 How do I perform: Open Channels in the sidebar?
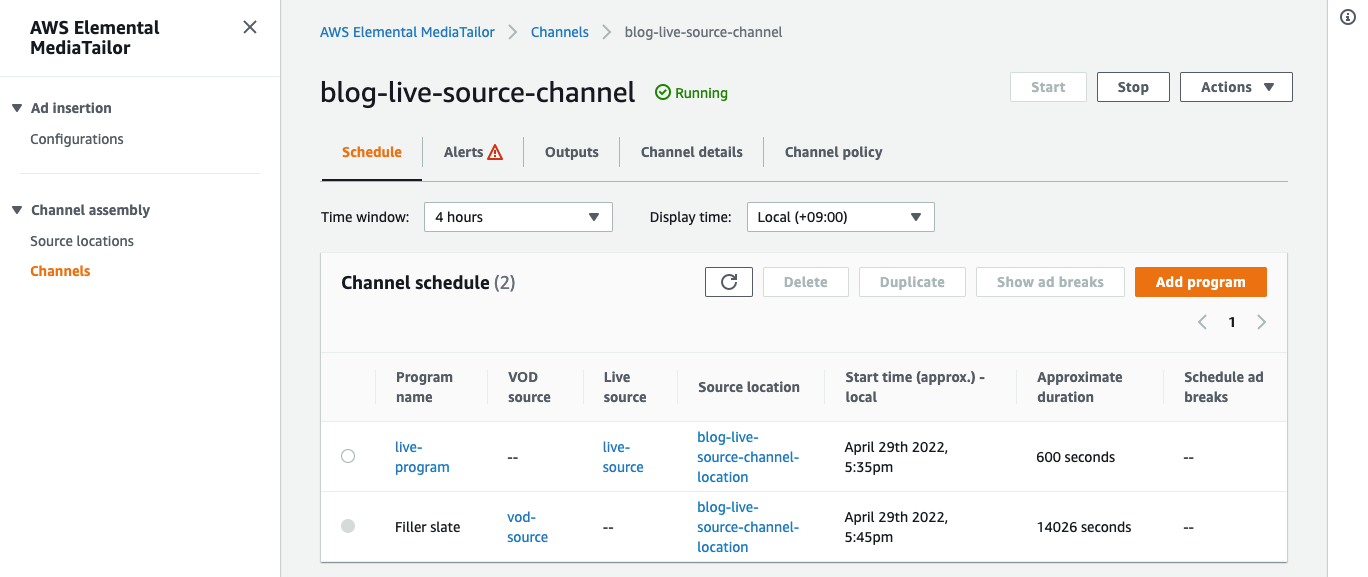(x=60, y=271)
